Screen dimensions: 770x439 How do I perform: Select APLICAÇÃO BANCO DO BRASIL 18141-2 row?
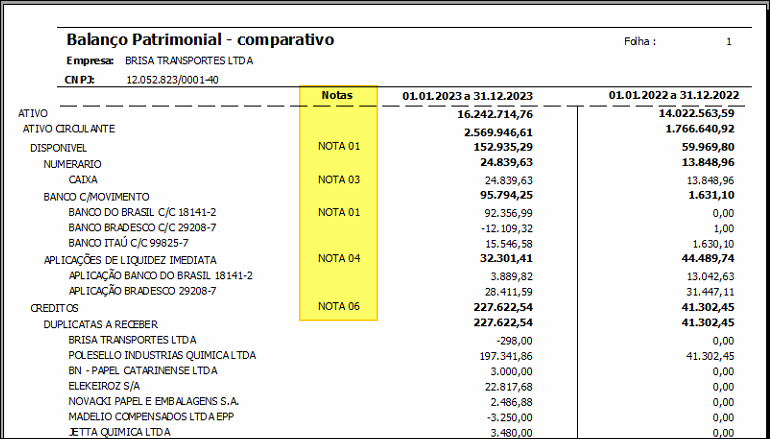(161, 276)
